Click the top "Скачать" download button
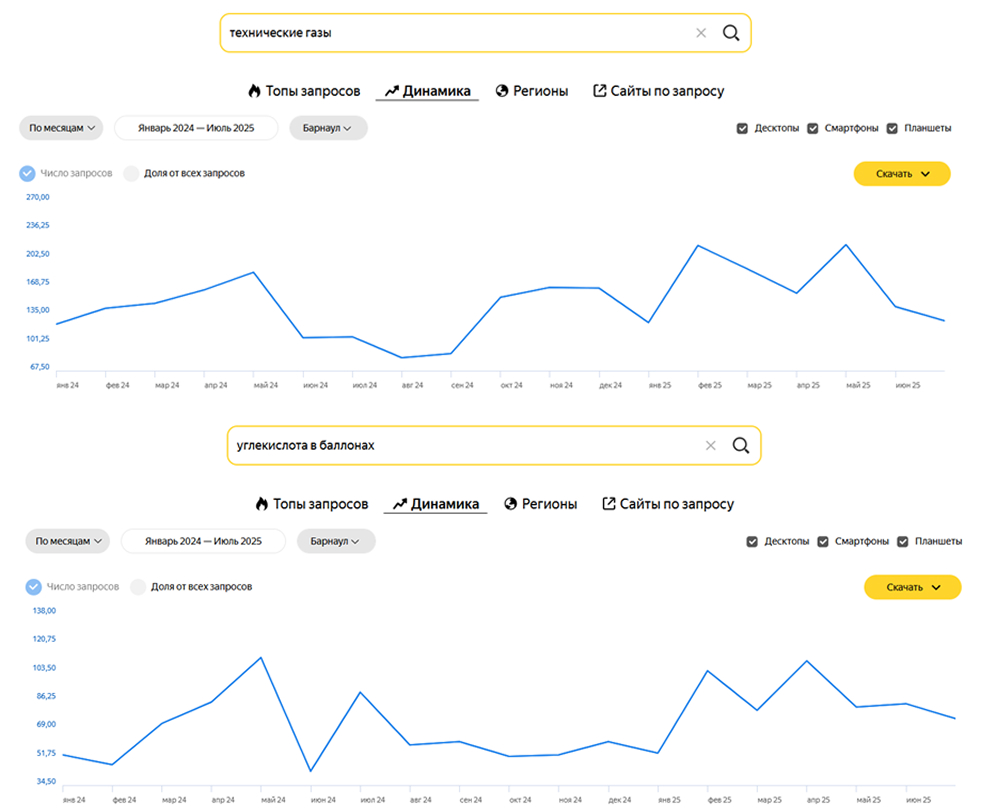 (x=901, y=174)
